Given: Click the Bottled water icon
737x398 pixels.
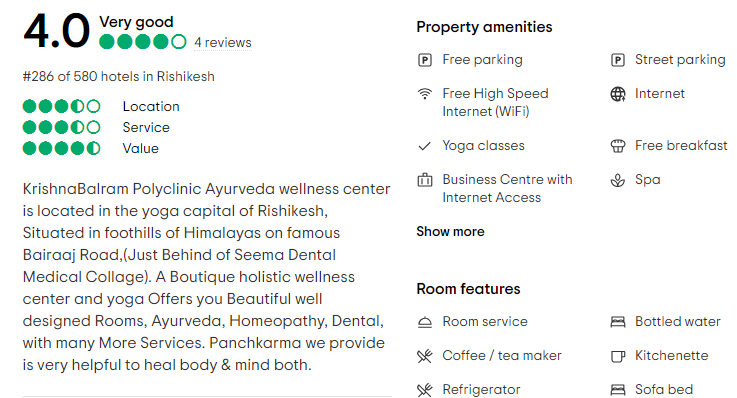Looking at the screenshot, I should coord(618,322).
